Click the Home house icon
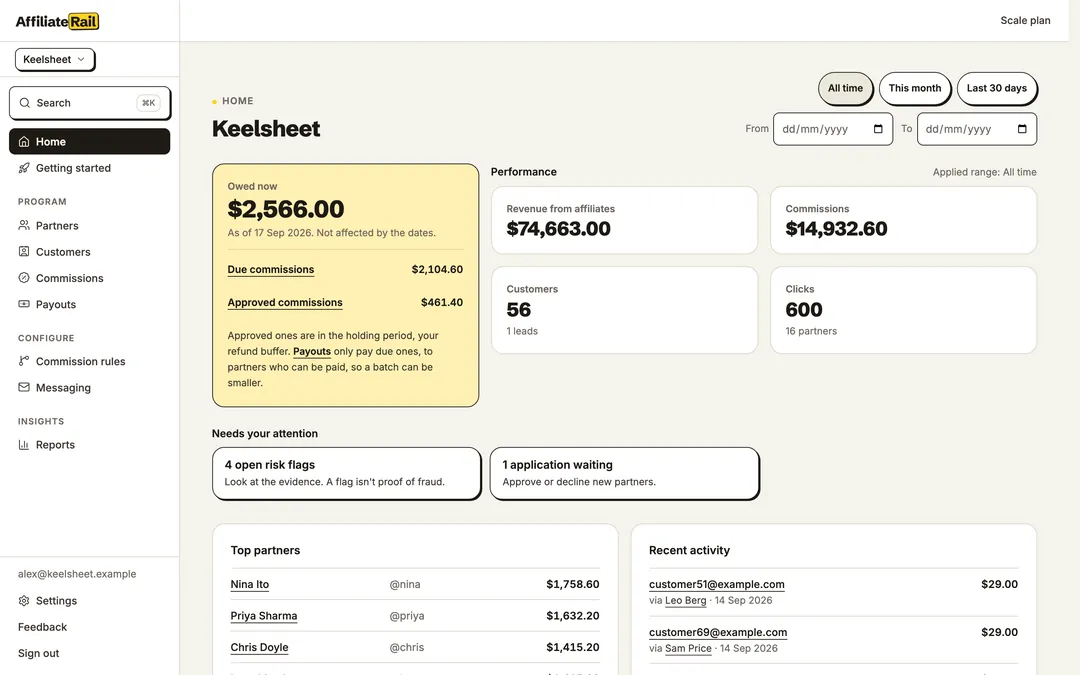This screenshot has width=1080, height=675. click(24, 141)
